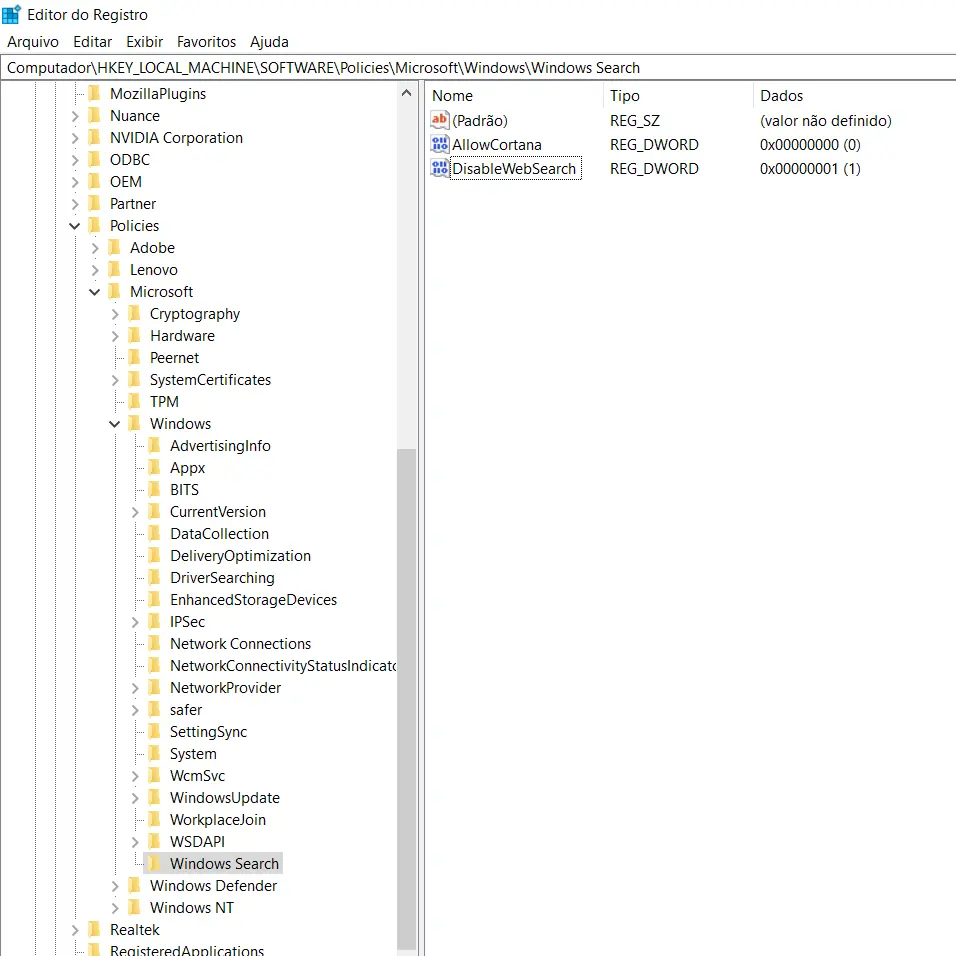
Task: Expand the Hardware key
Action: (x=115, y=336)
